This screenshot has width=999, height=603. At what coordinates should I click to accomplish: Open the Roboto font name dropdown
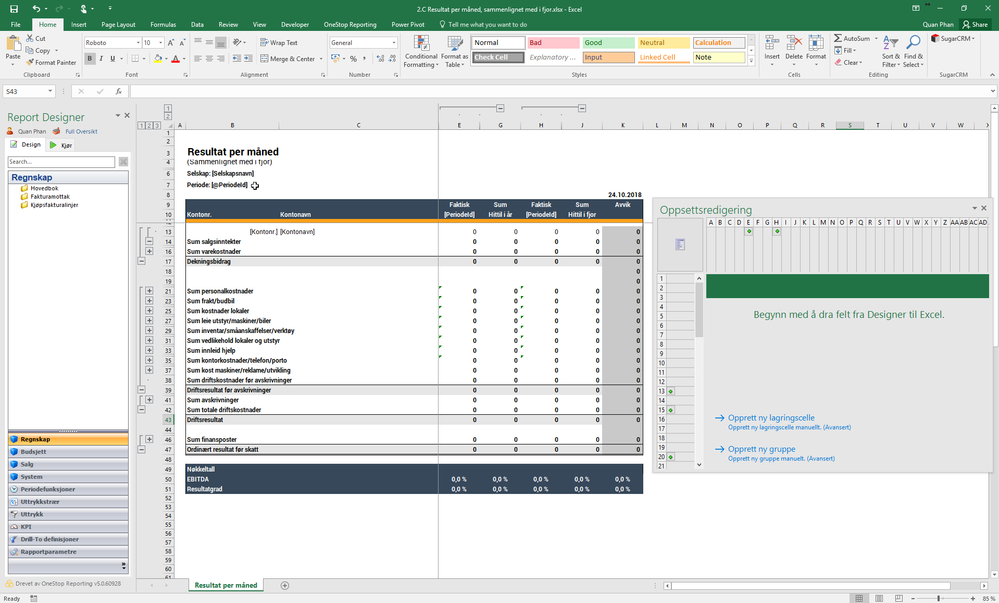138,43
